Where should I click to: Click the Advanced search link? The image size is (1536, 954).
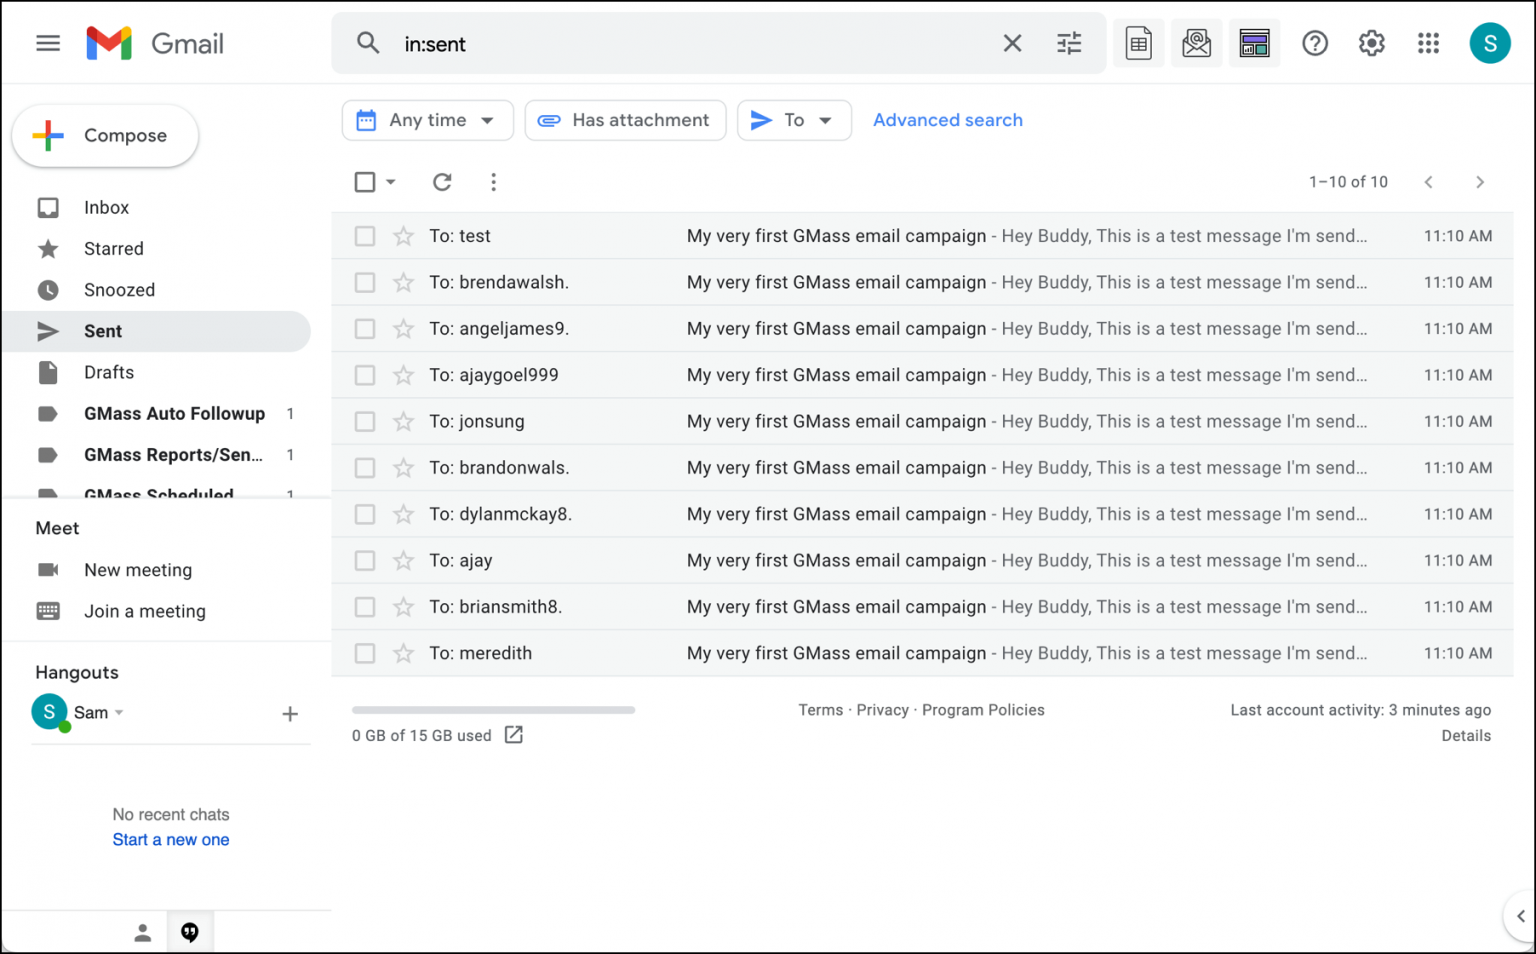point(947,120)
